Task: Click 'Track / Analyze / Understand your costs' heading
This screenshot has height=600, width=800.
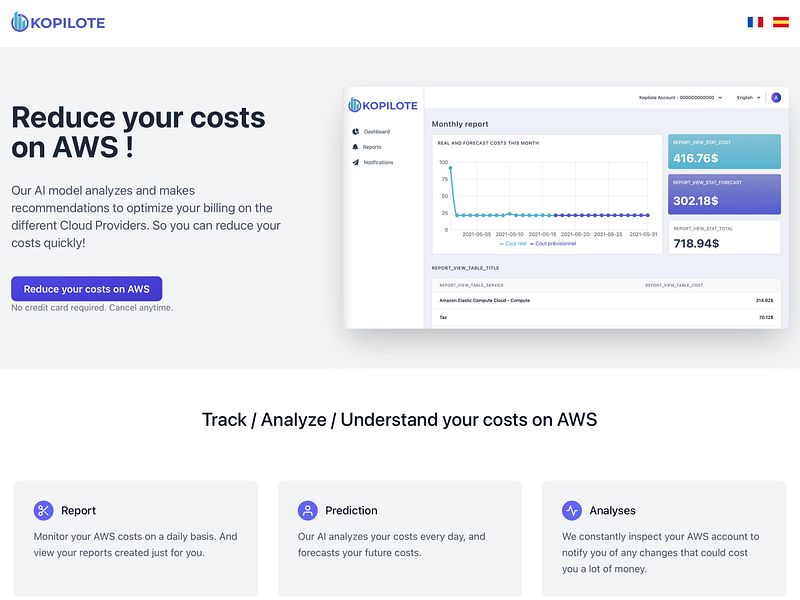Action: (x=399, y=419)
